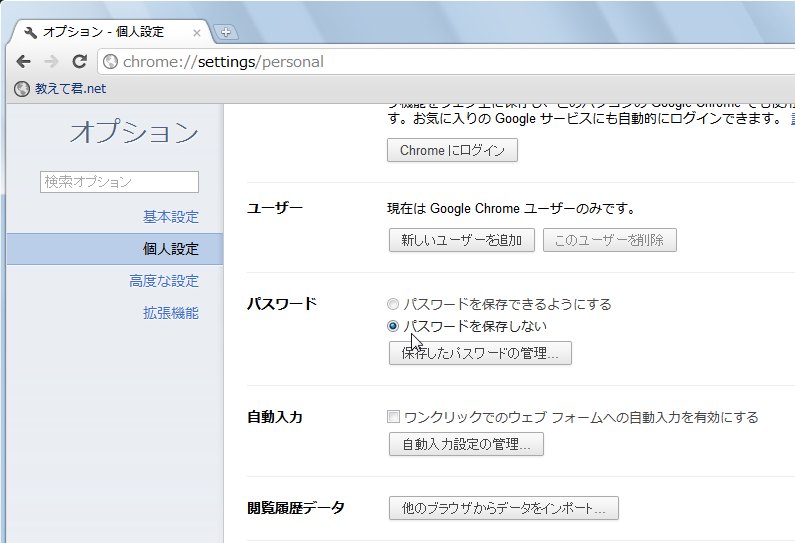Viewport: 795px width, 543px height.
Task: Select 個人設定 in the sidebar
Action: (x=115, y=249)
